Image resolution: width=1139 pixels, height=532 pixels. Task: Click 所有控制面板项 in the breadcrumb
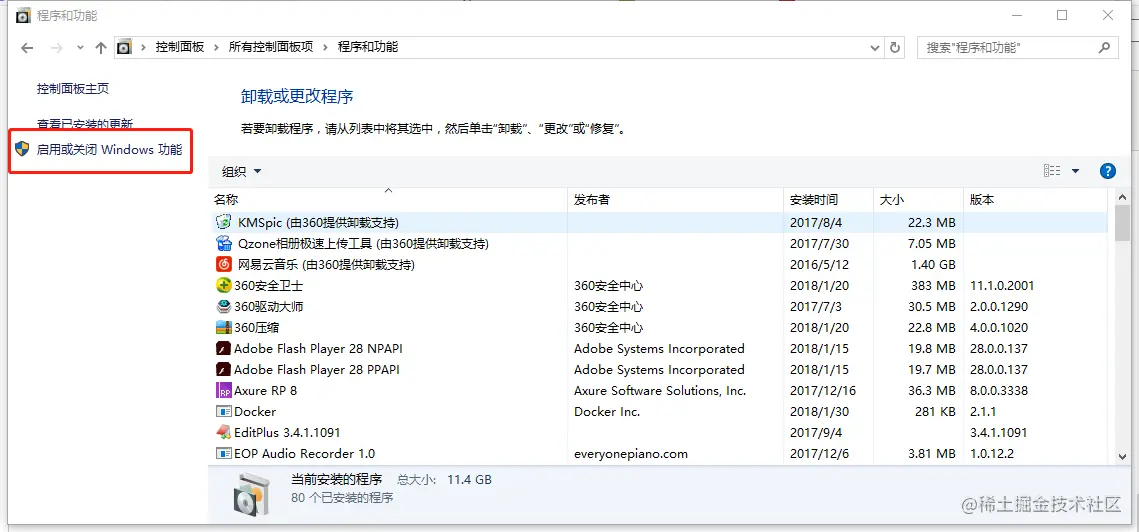271,47
